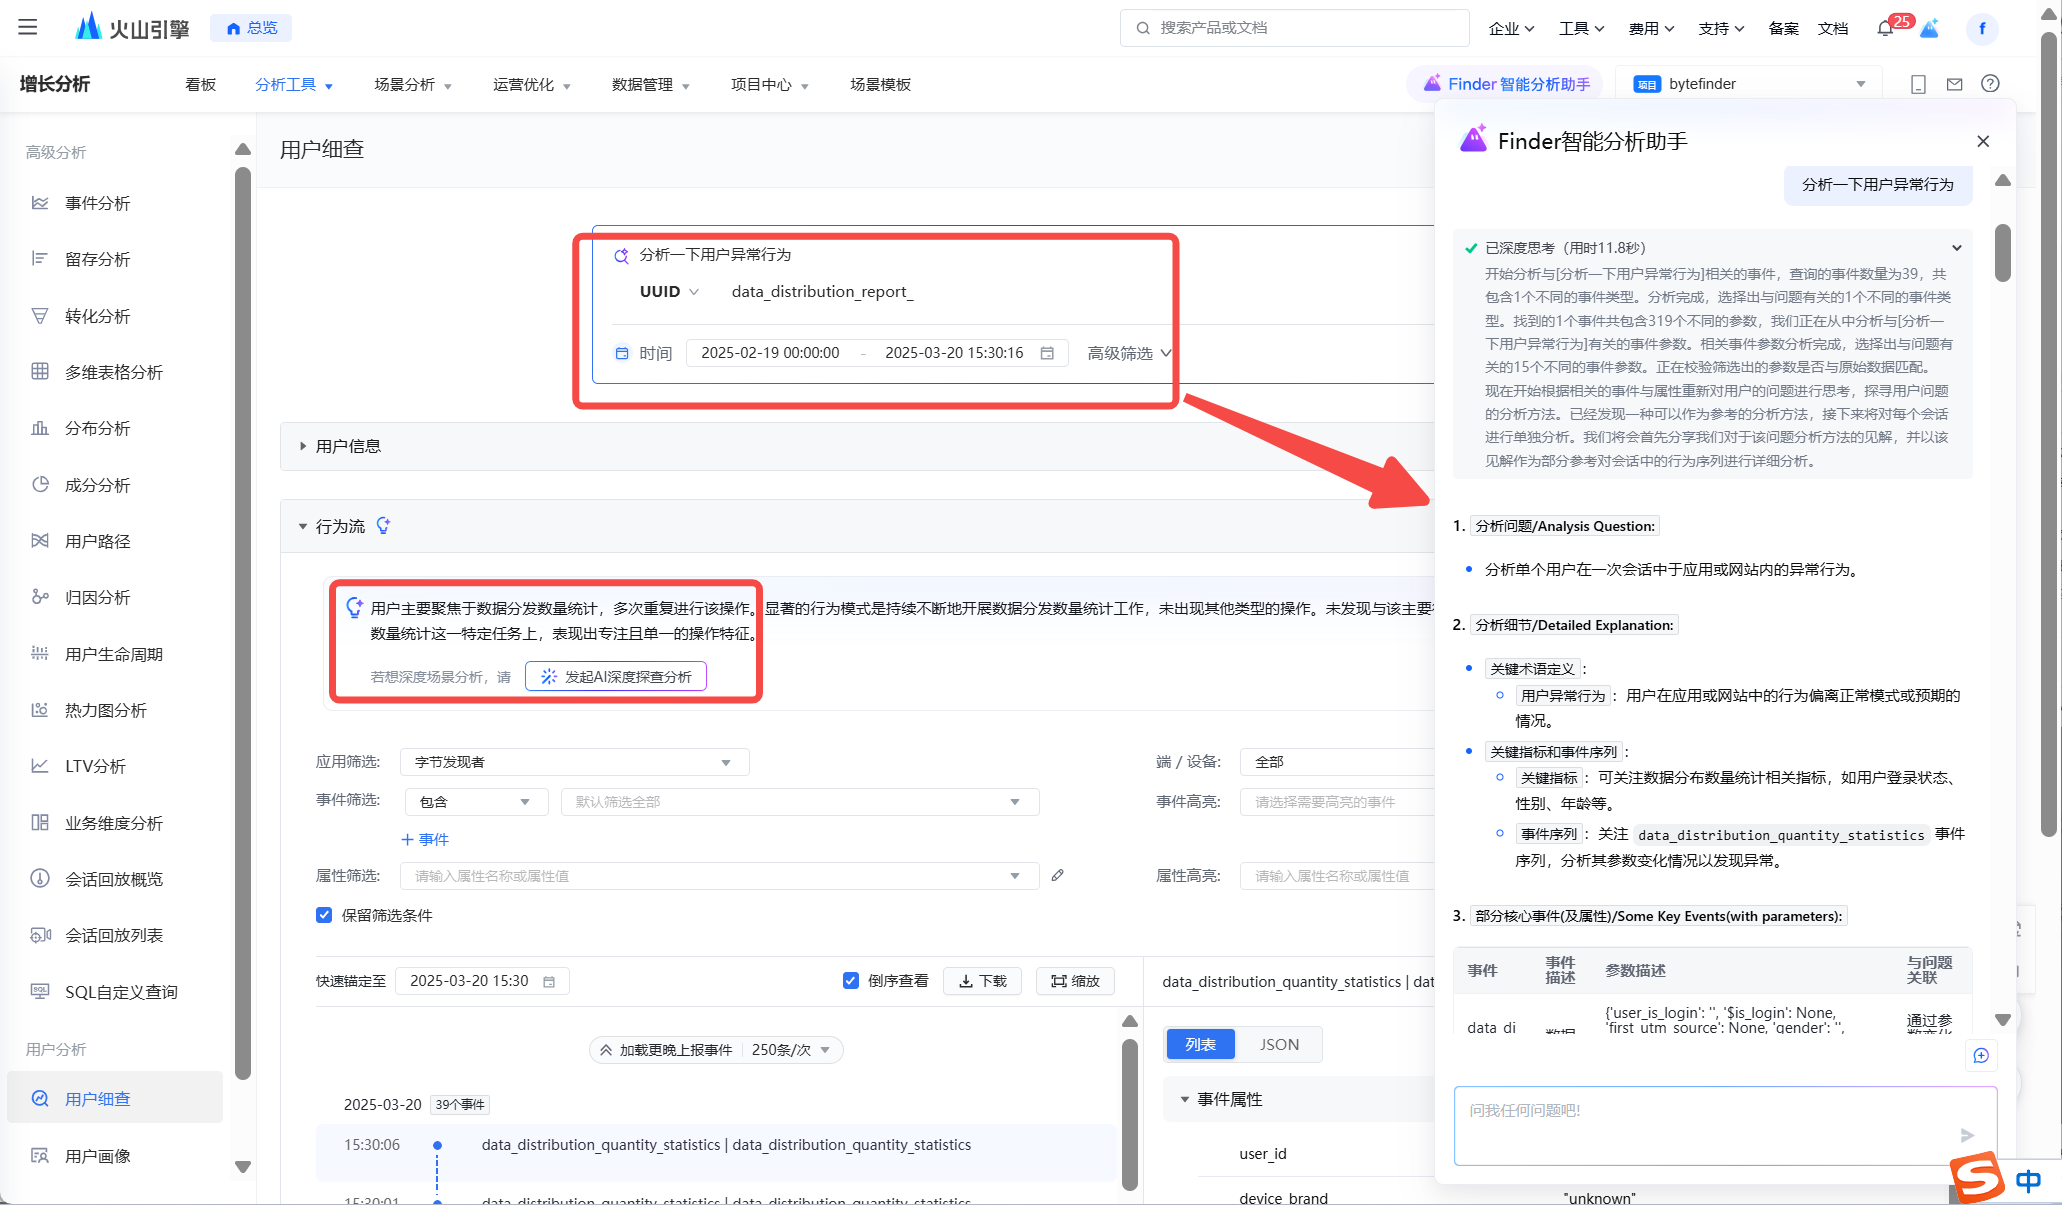This screenshot has width=2062, height=1205.
Task: Select the 列表 view toggle
Action: [x=1200, y=1044]
